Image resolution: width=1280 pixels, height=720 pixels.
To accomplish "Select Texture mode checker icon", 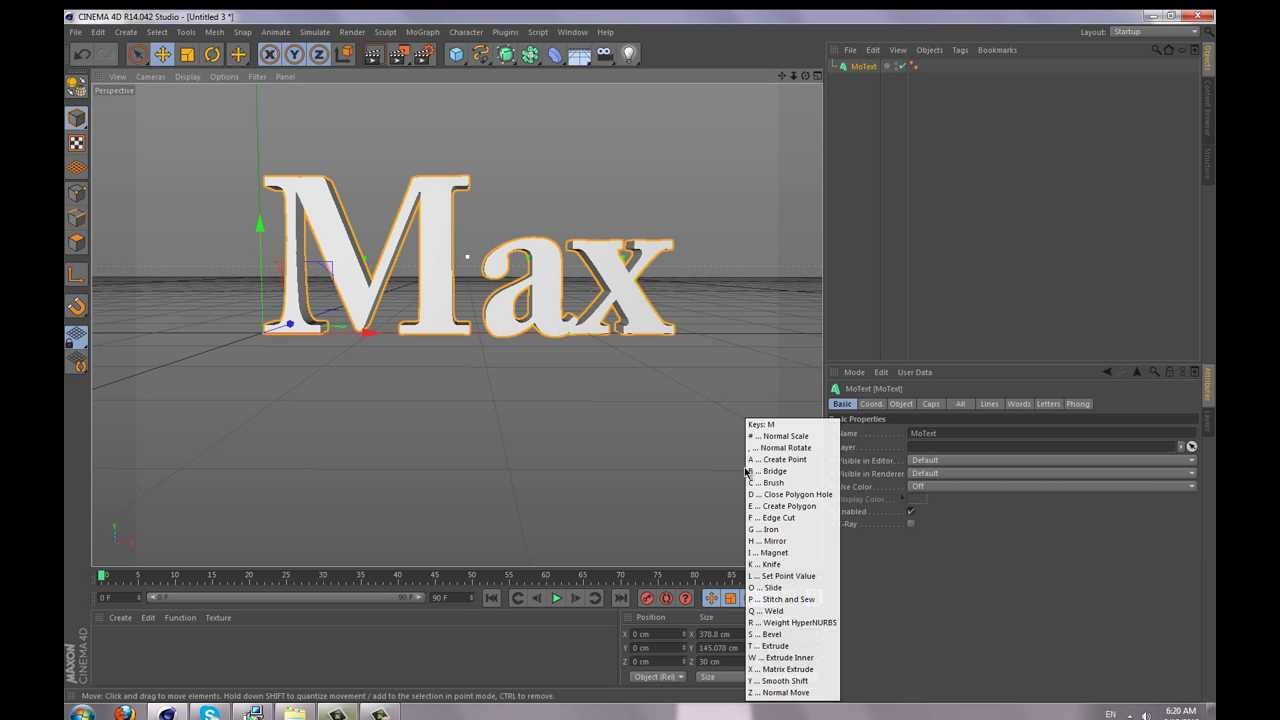I will (x=77, y=143).
